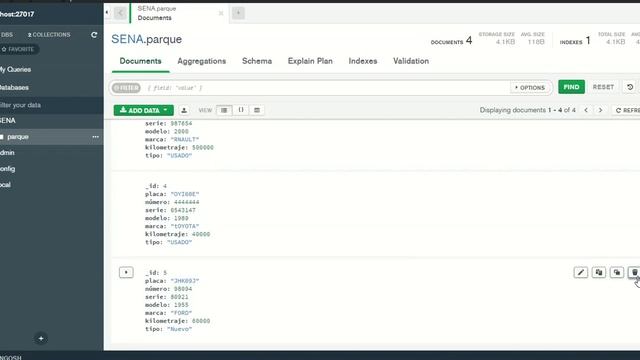Switch to table view

(257, 110)
